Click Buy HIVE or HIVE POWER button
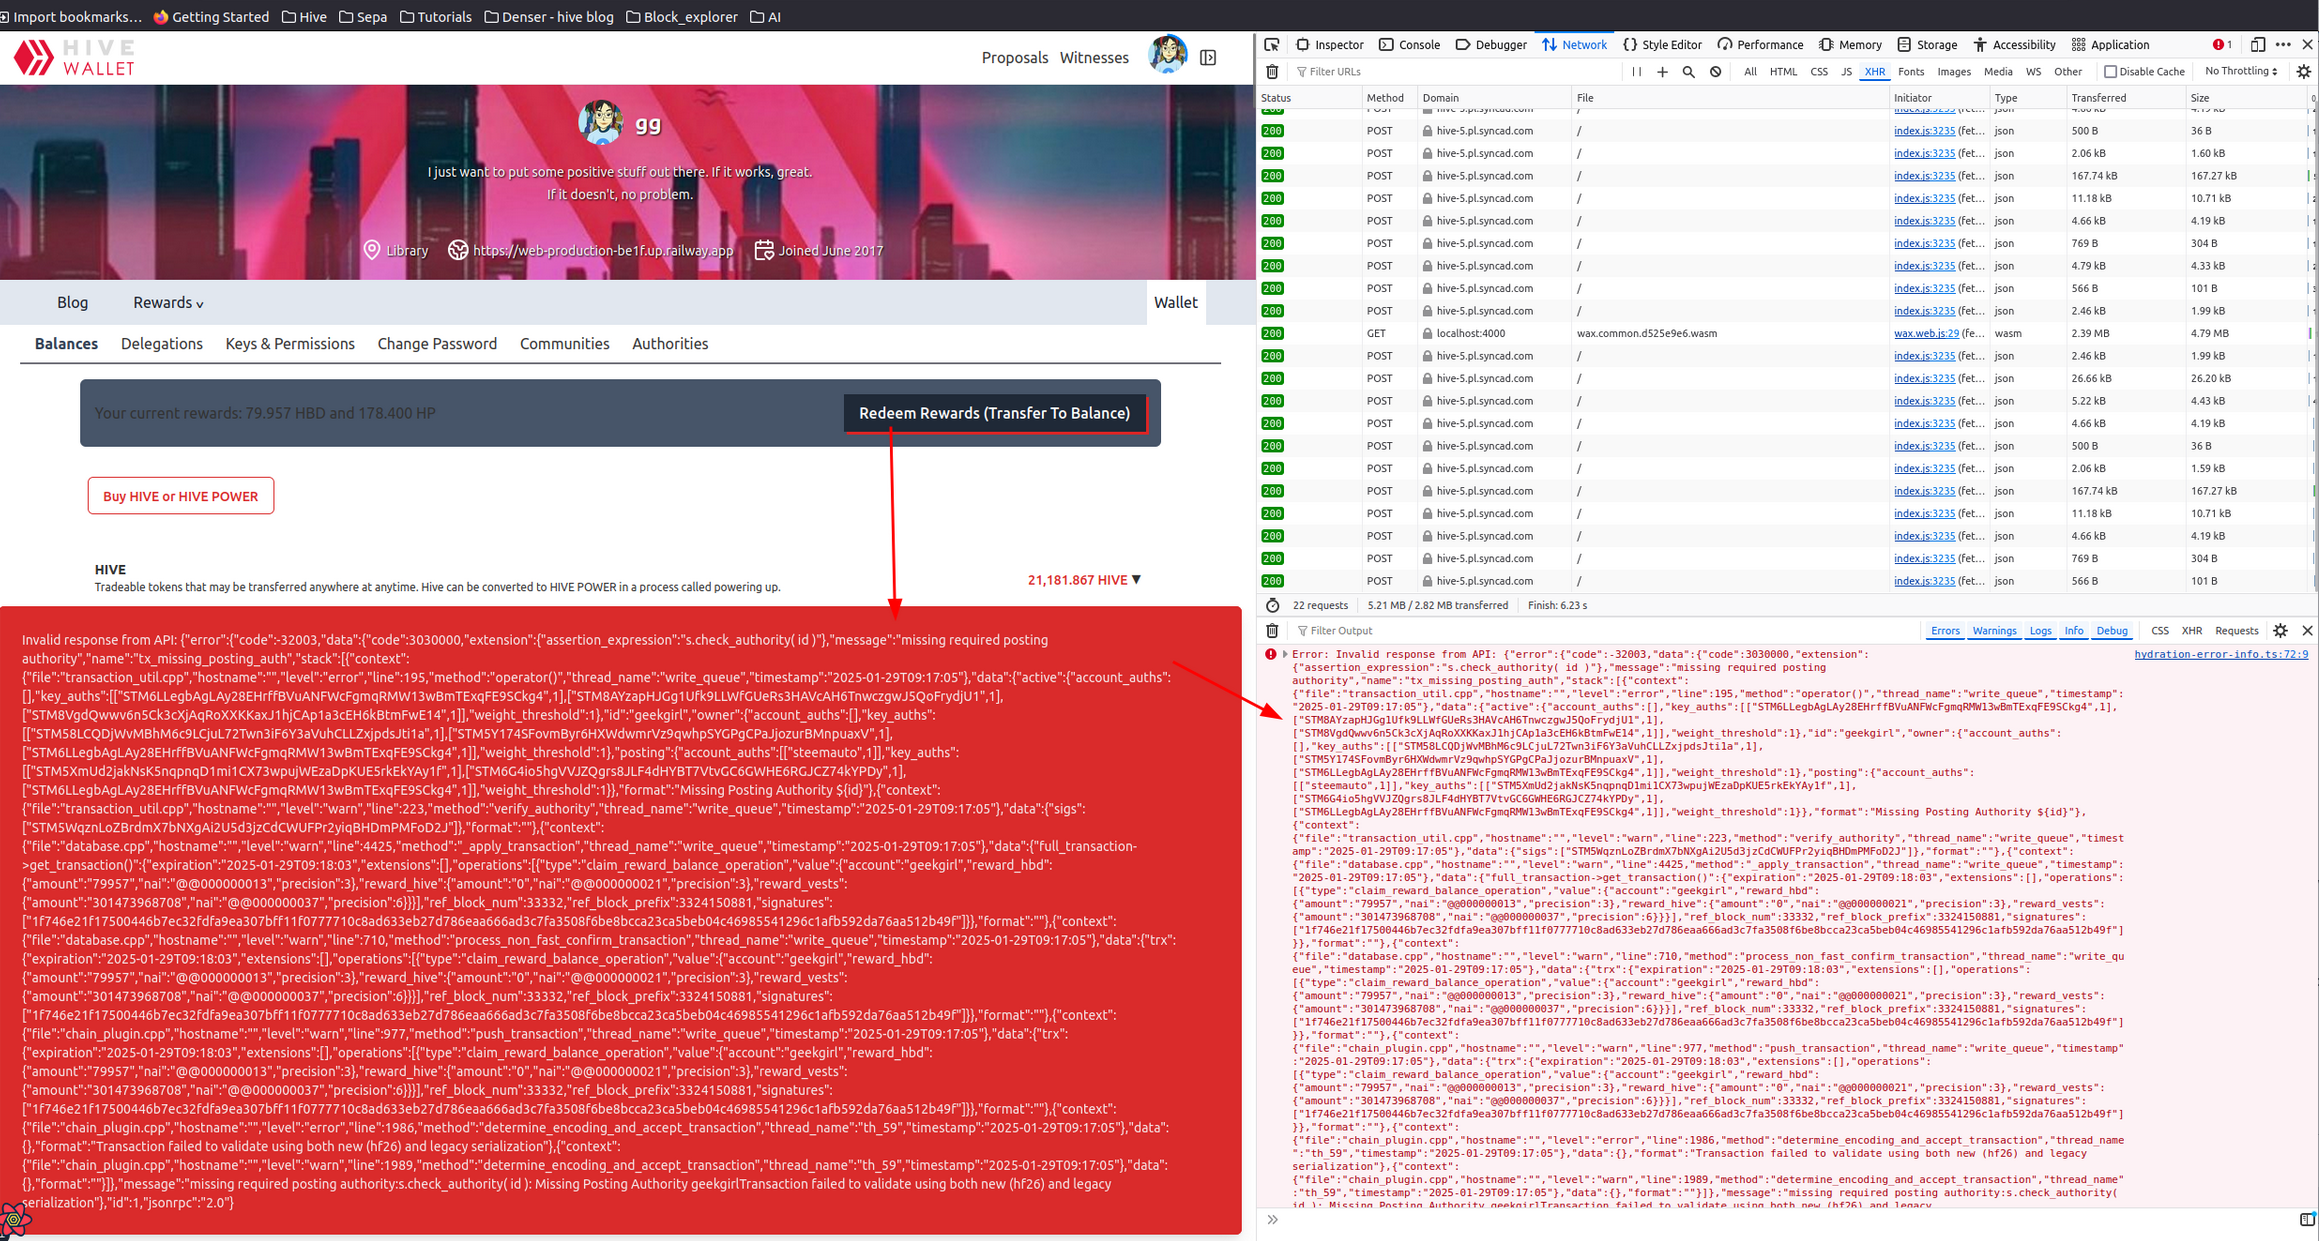This screenshot has width=2319, height=1241. 181,496
